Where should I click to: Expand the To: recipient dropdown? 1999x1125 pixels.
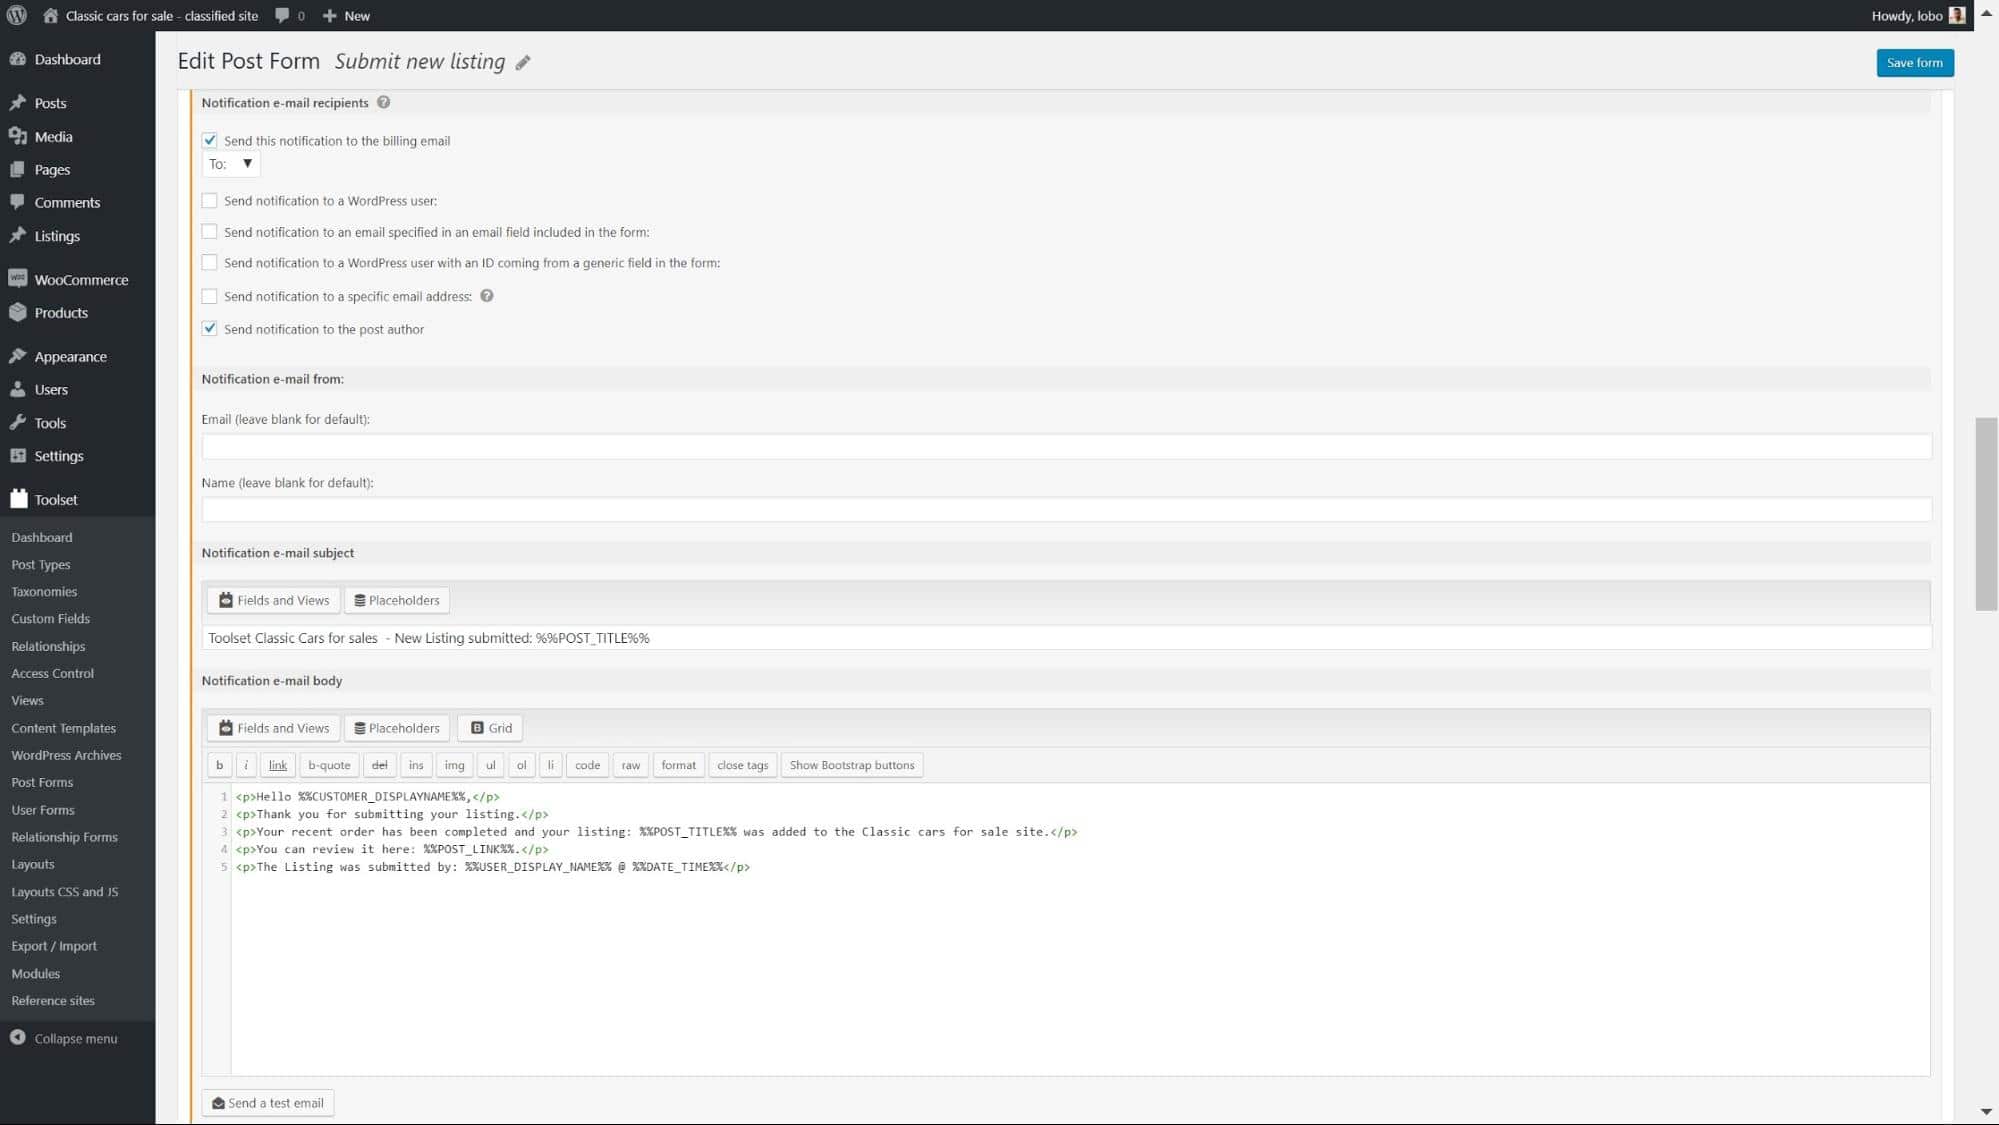(247, 163)
